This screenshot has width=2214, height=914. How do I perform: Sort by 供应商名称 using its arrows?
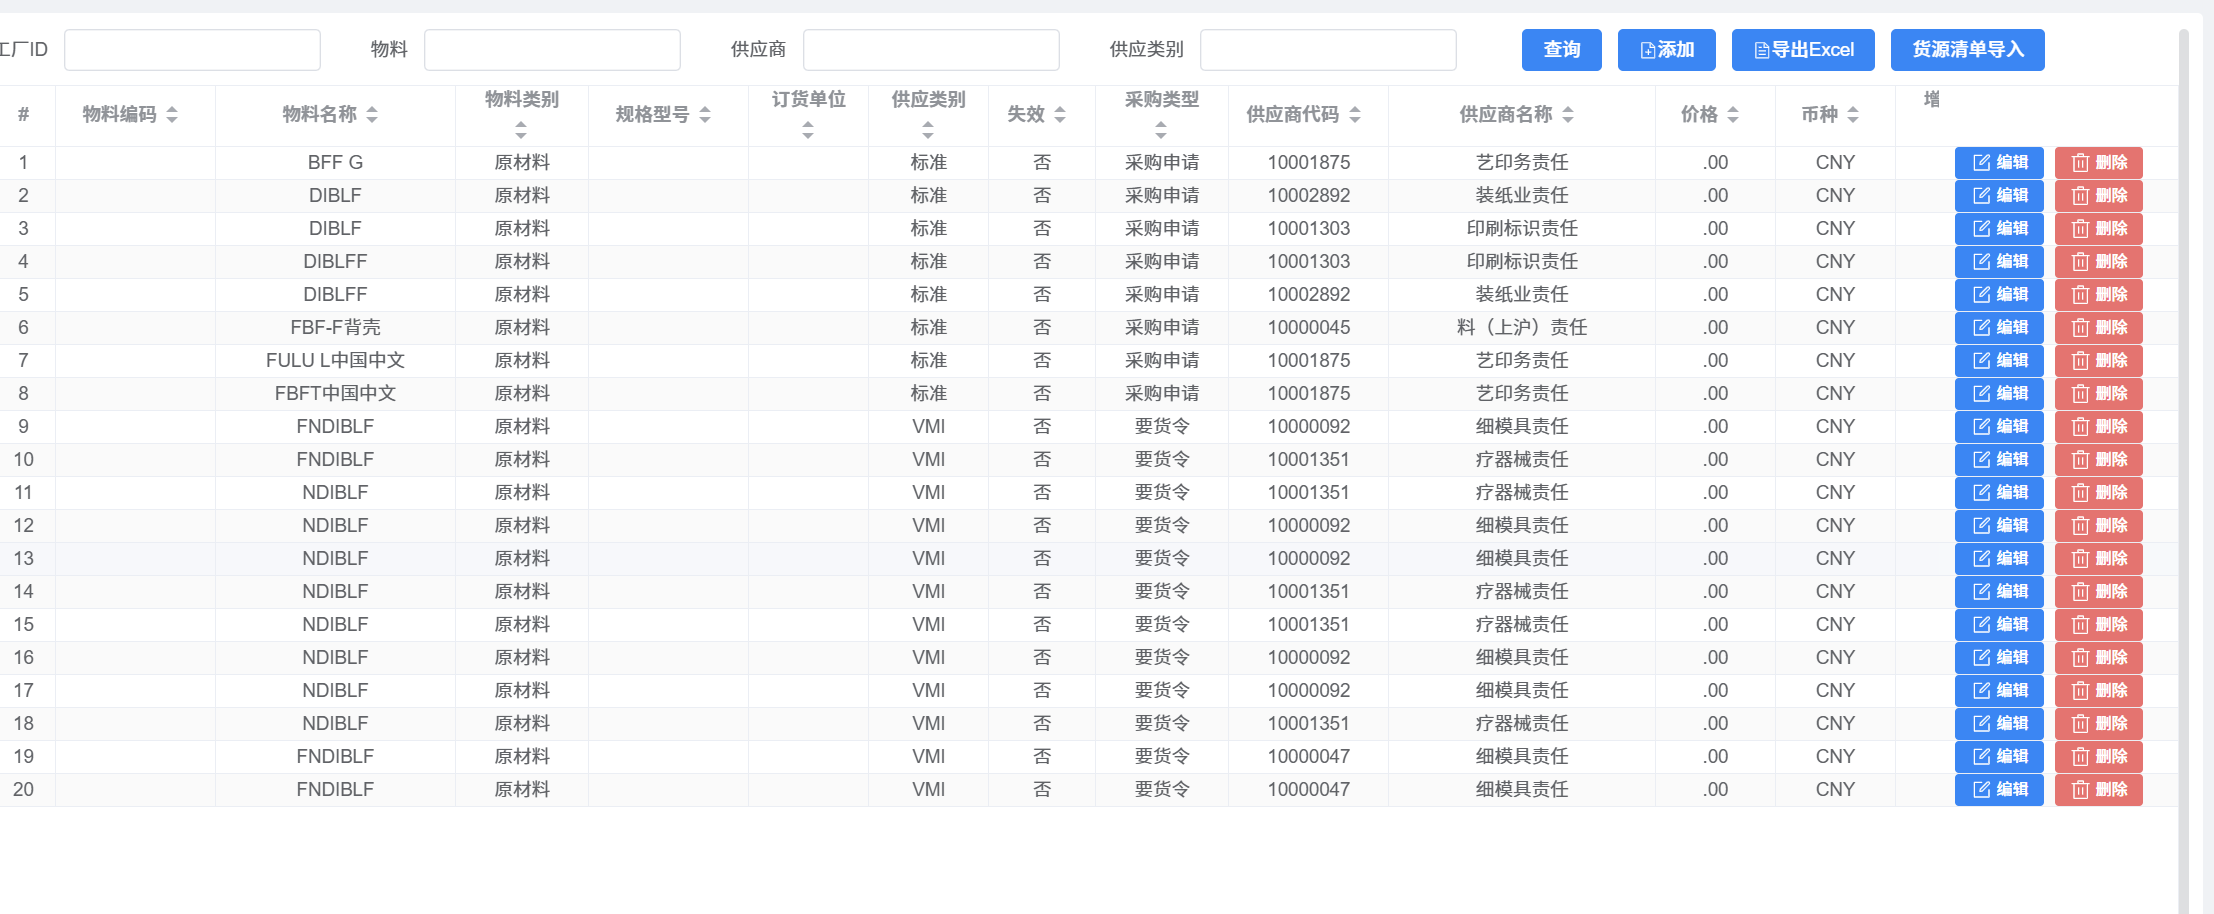(1568, 115)
